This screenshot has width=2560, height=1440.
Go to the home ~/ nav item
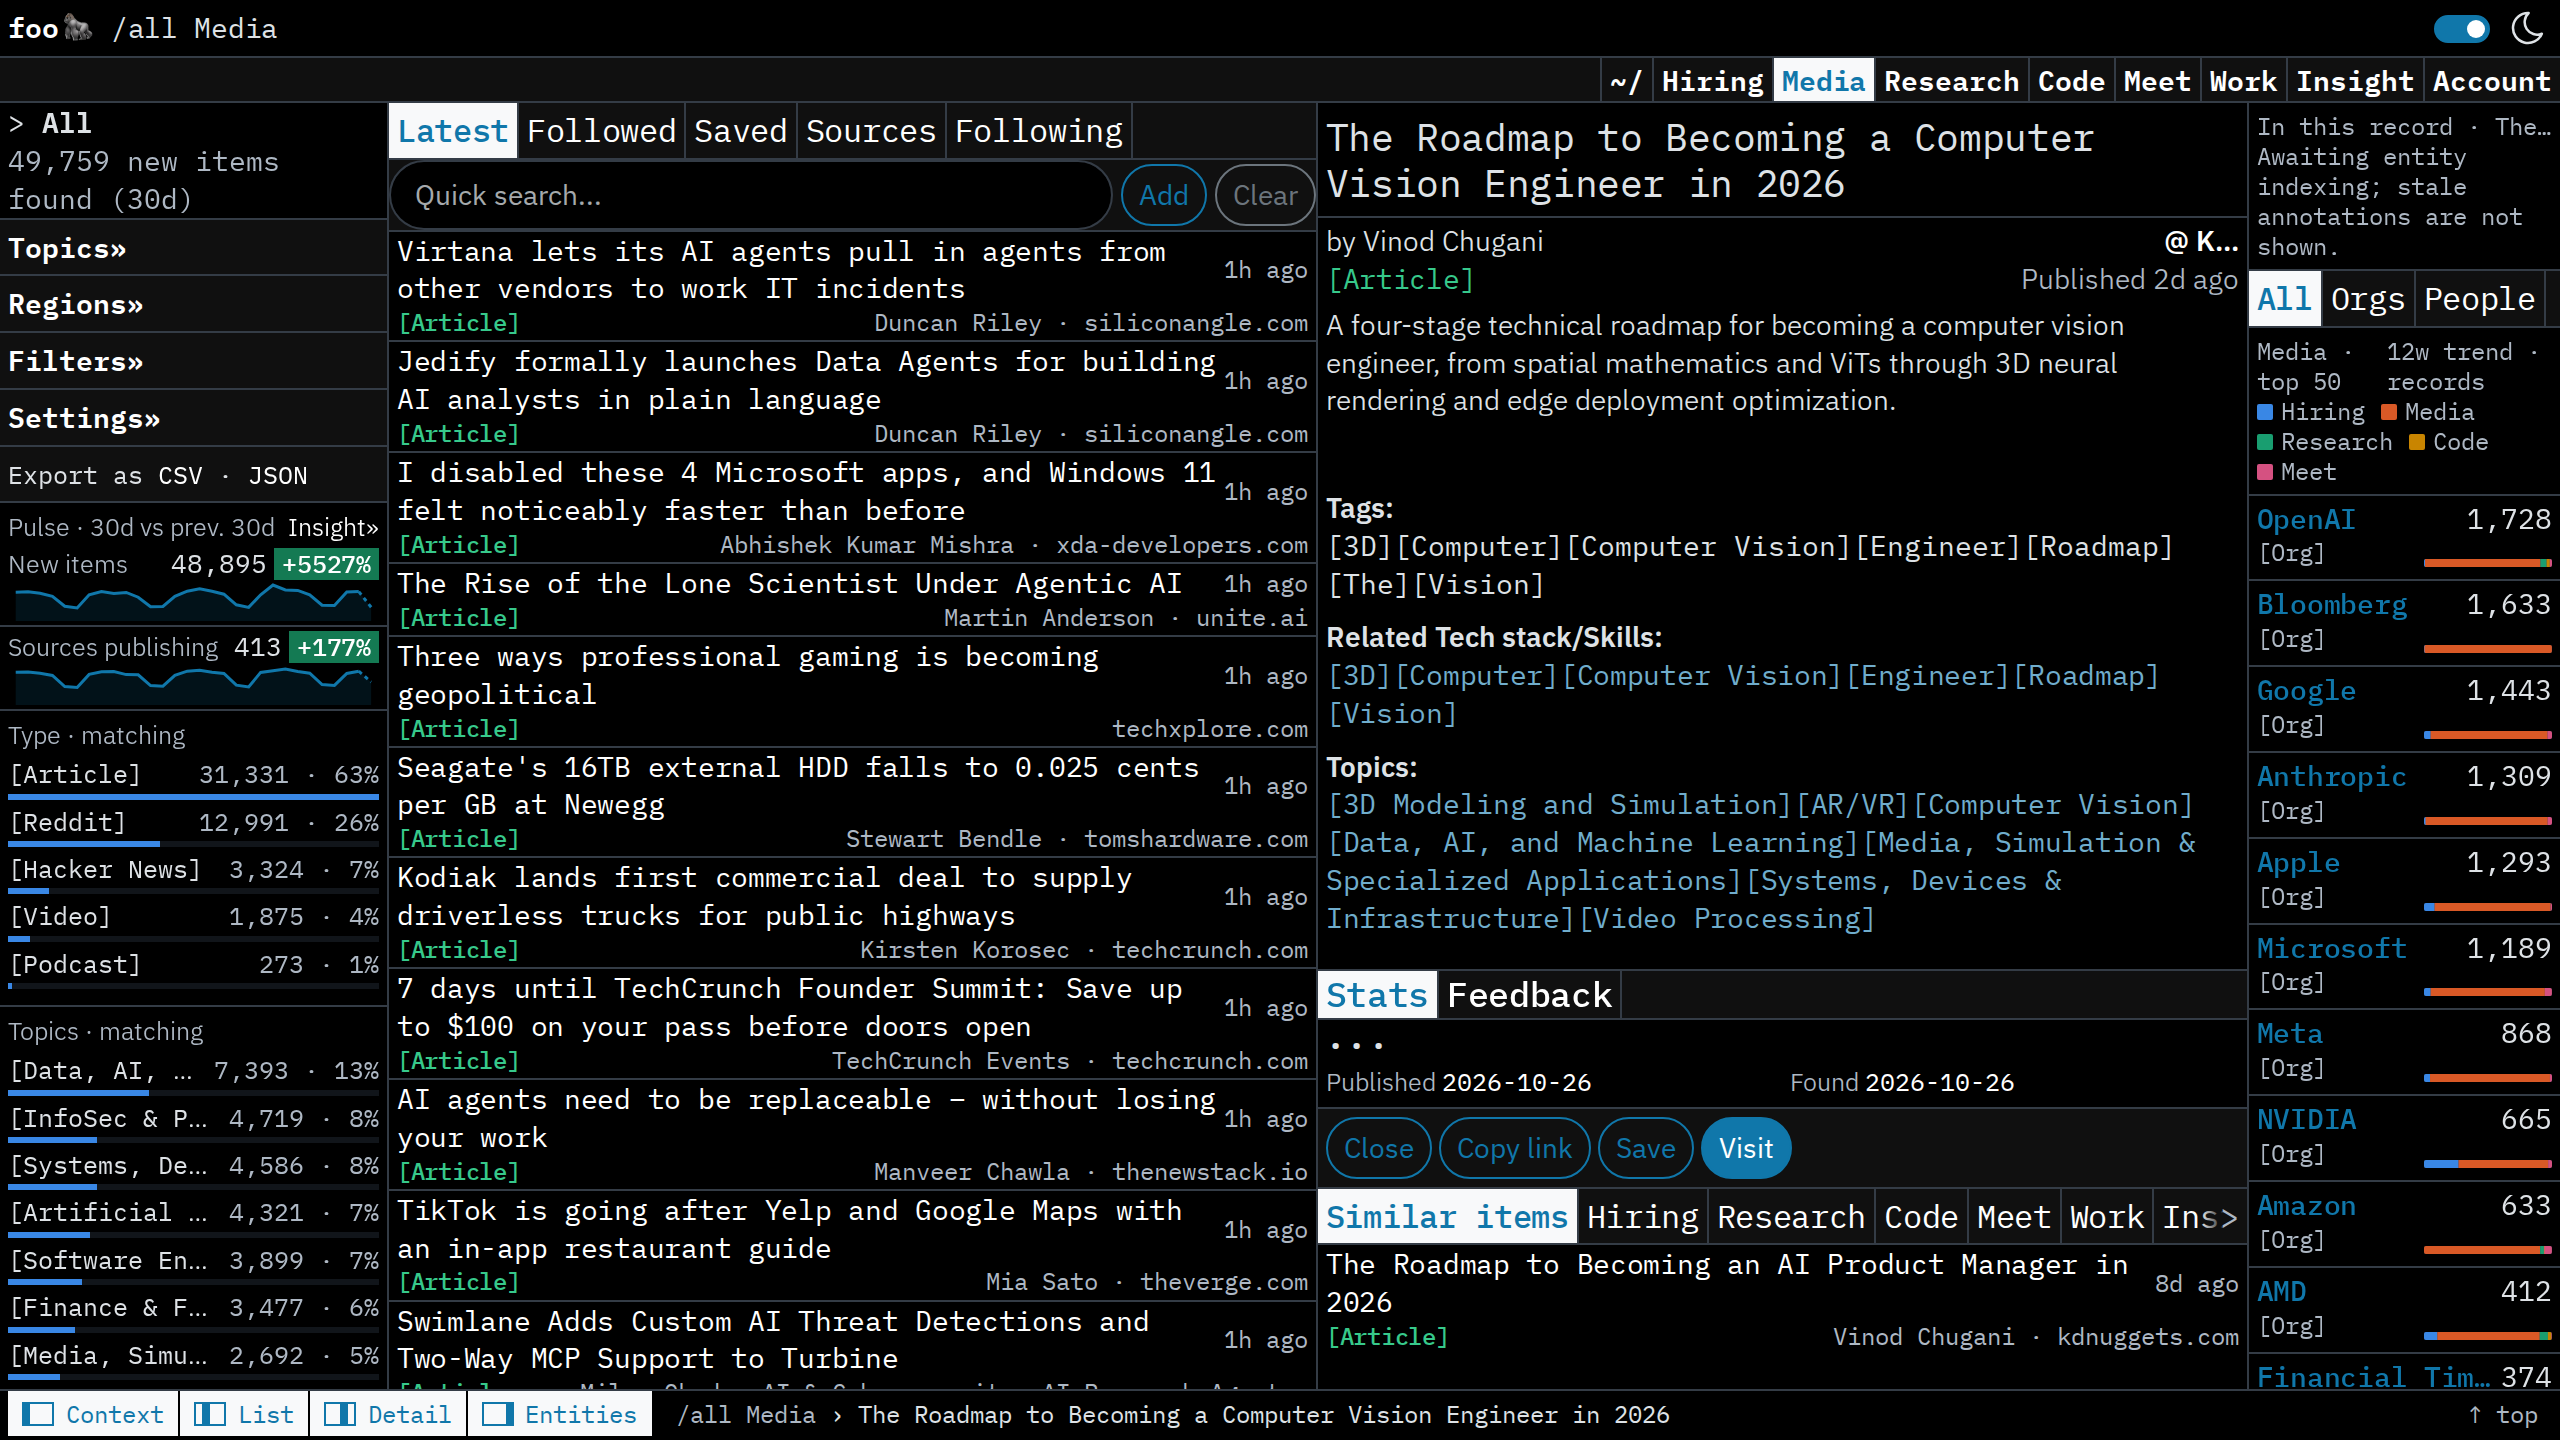pyautogui.click(x=1627, y=81)
